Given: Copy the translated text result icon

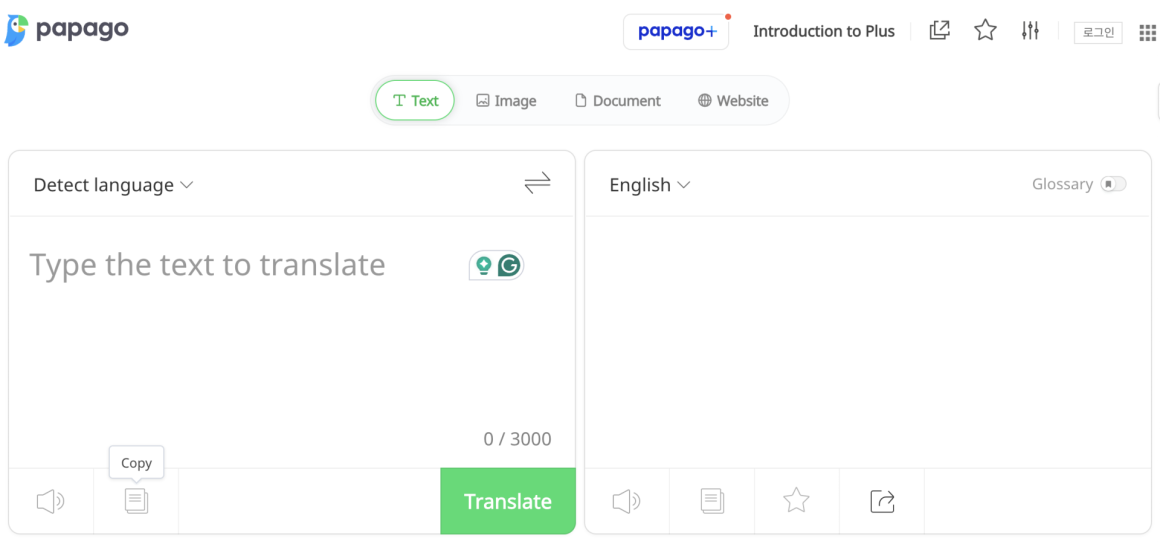Looking at the screenshot, I should coord(712,501).
